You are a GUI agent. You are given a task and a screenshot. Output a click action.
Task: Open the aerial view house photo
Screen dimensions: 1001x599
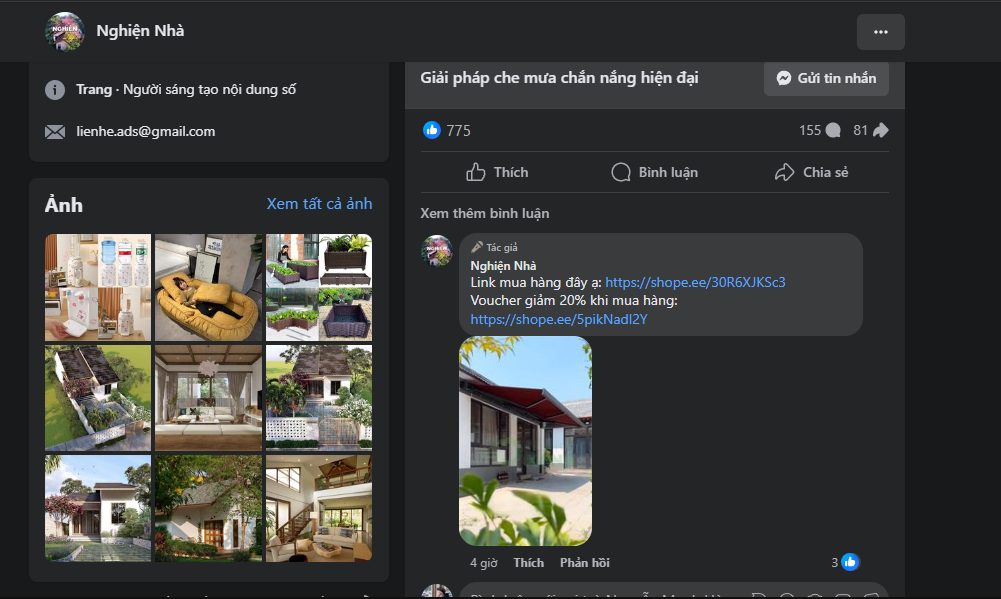(98, 398)
